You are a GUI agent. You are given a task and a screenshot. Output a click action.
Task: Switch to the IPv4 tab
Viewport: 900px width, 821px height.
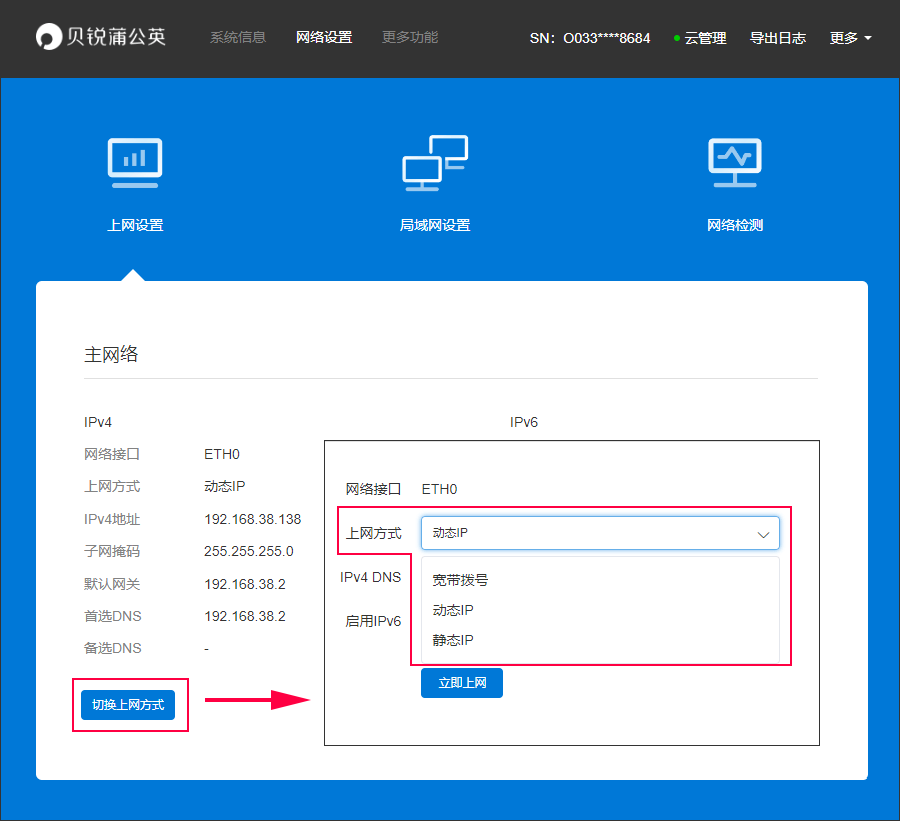pos(98,422)
